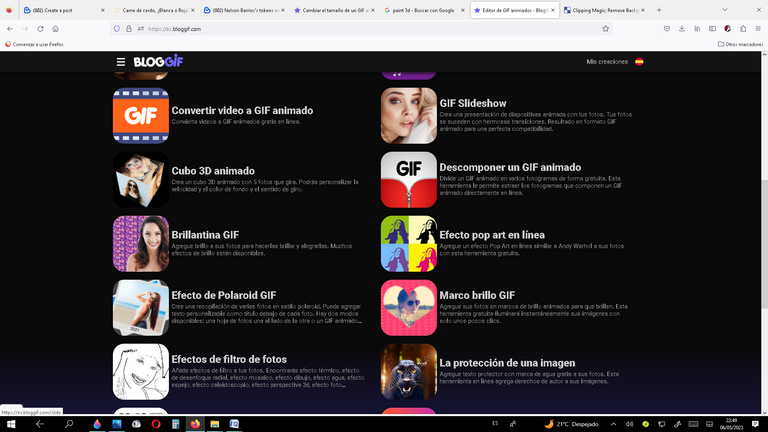Show hidden system tray icons
768x432 pixels.
613,424
